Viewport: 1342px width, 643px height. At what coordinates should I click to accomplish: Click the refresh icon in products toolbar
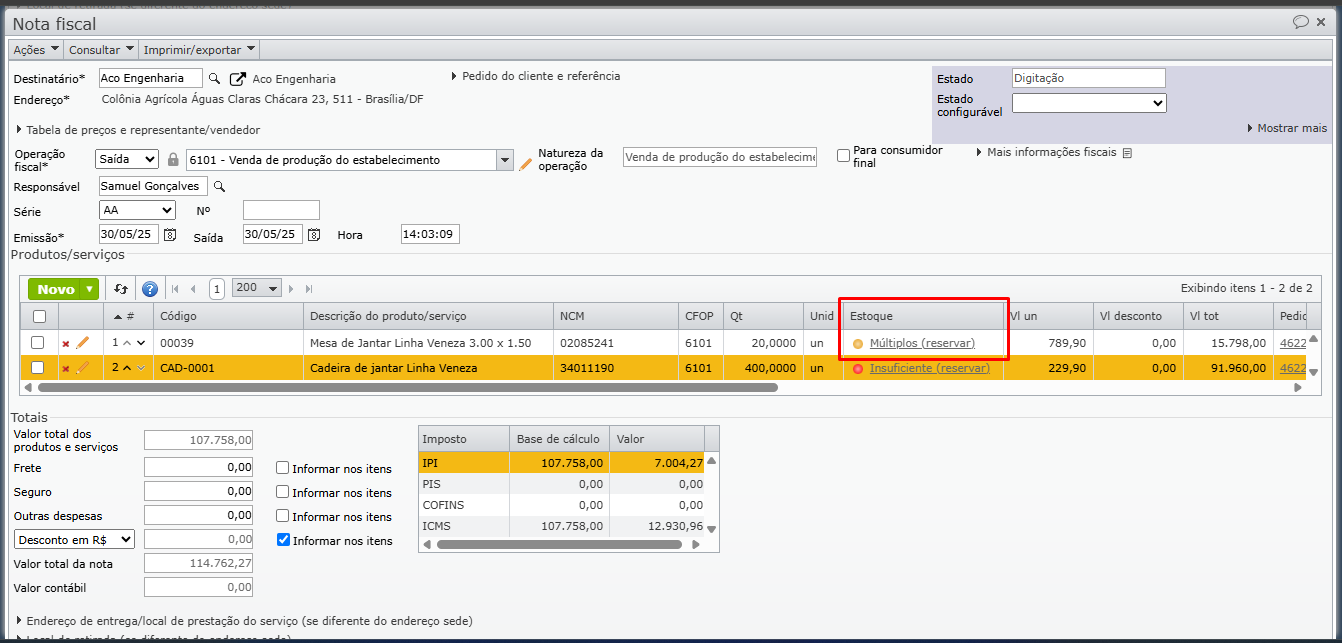click(x=121, y=289)
